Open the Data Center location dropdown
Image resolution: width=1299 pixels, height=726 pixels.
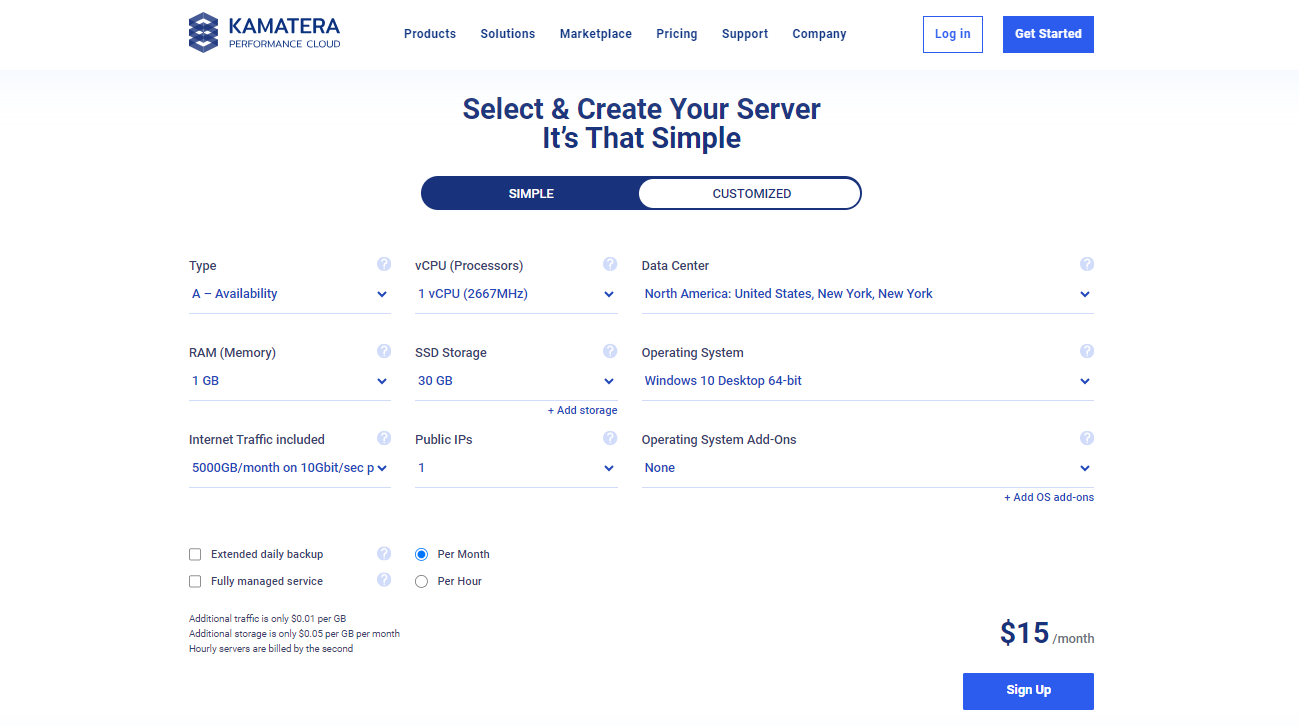pyautogui.click(x=867, y=294)
